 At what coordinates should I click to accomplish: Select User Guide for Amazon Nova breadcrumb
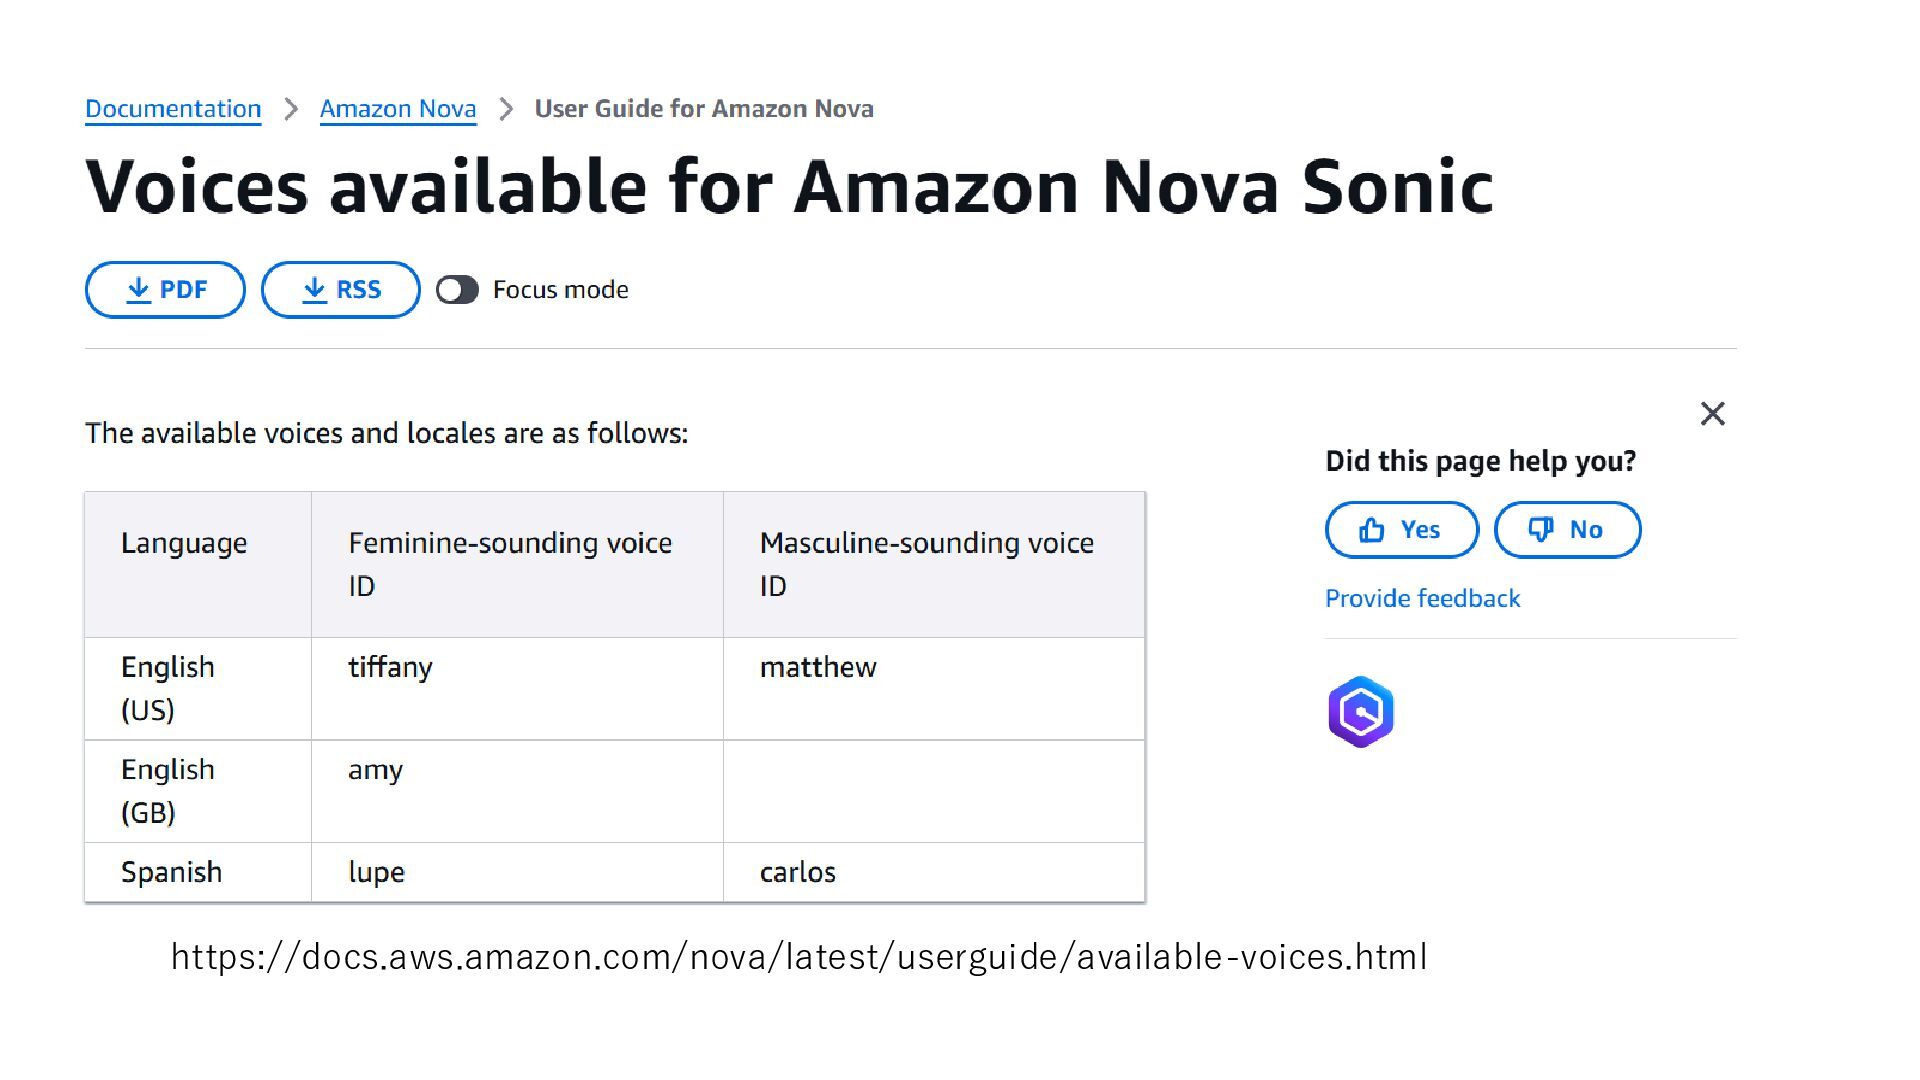point(704,109)
